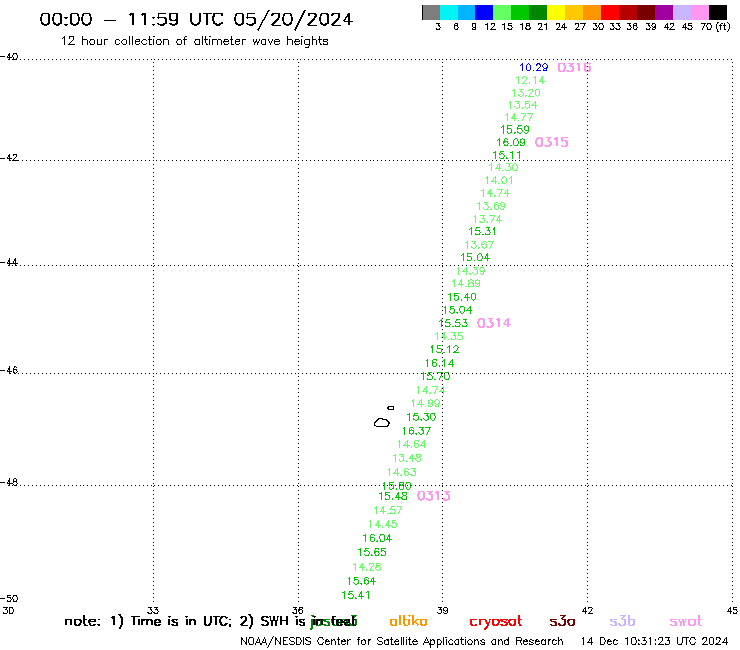This screenshot has width=740, height=650.
Task: Click the pure blue swatch in the legend
Action: click(484, 12)
